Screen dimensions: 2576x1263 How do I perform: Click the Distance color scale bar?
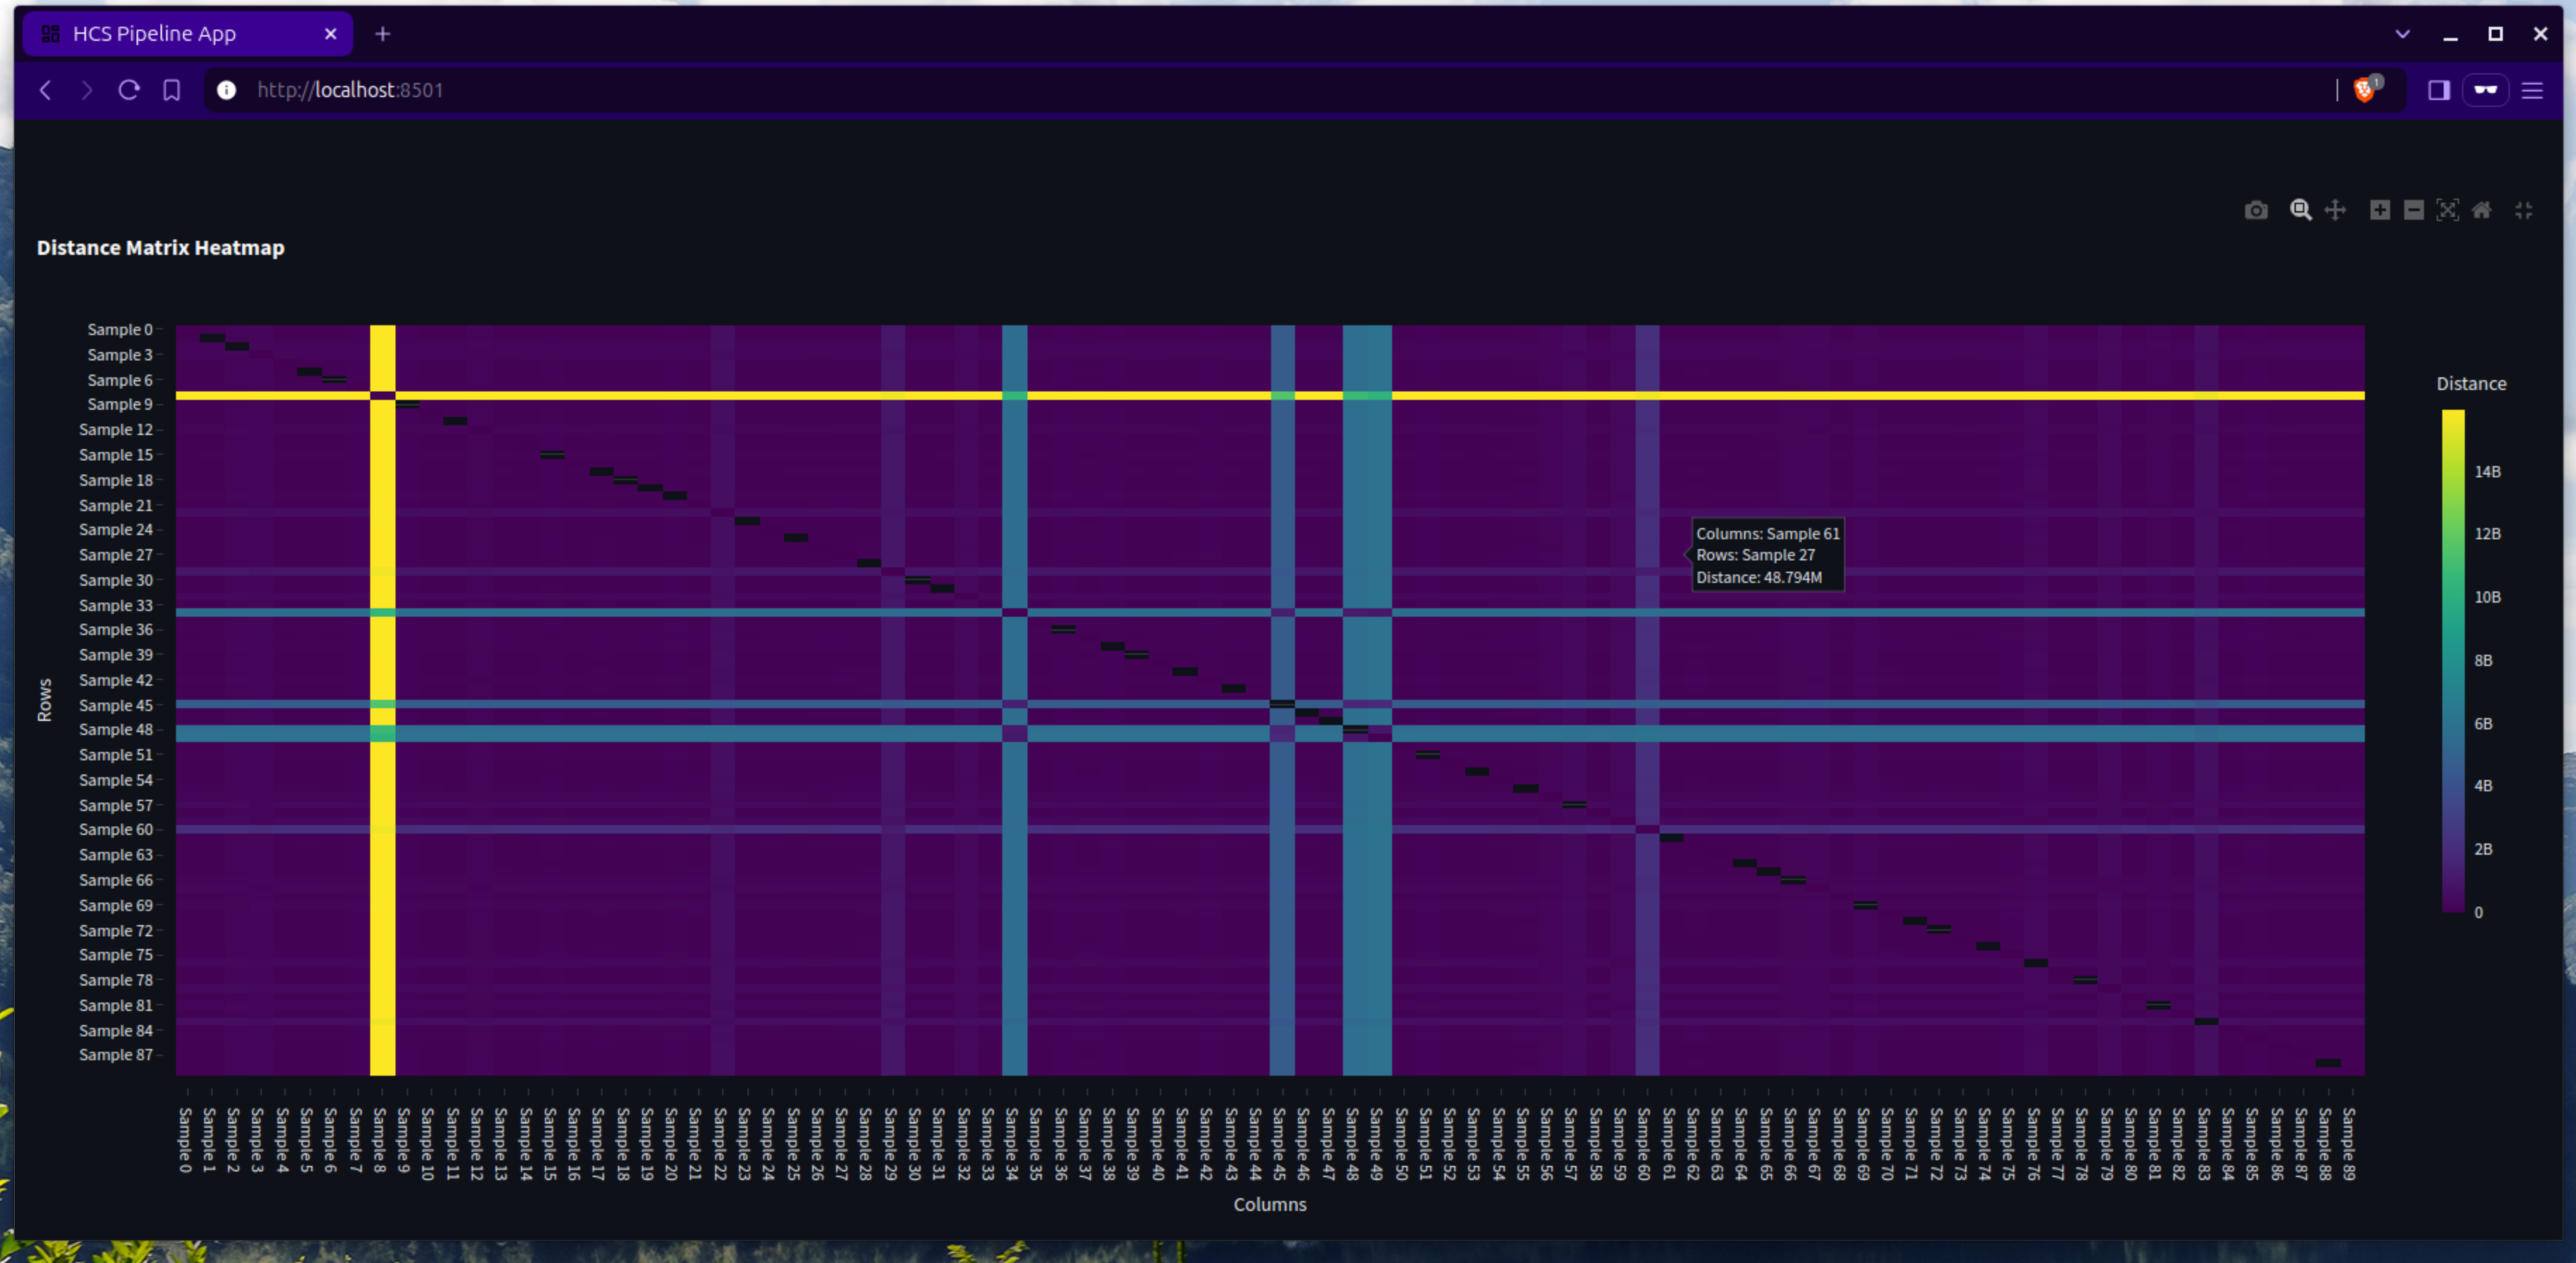tap(2453, 661)
